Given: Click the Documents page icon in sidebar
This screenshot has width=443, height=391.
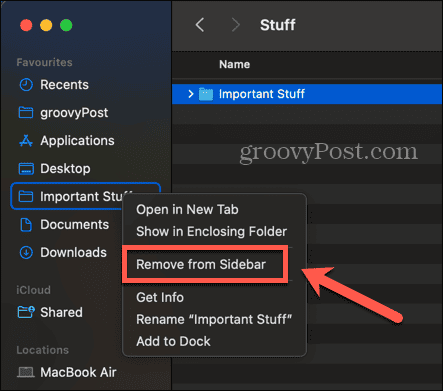Looking at the screenshot, I should (26, 225).
